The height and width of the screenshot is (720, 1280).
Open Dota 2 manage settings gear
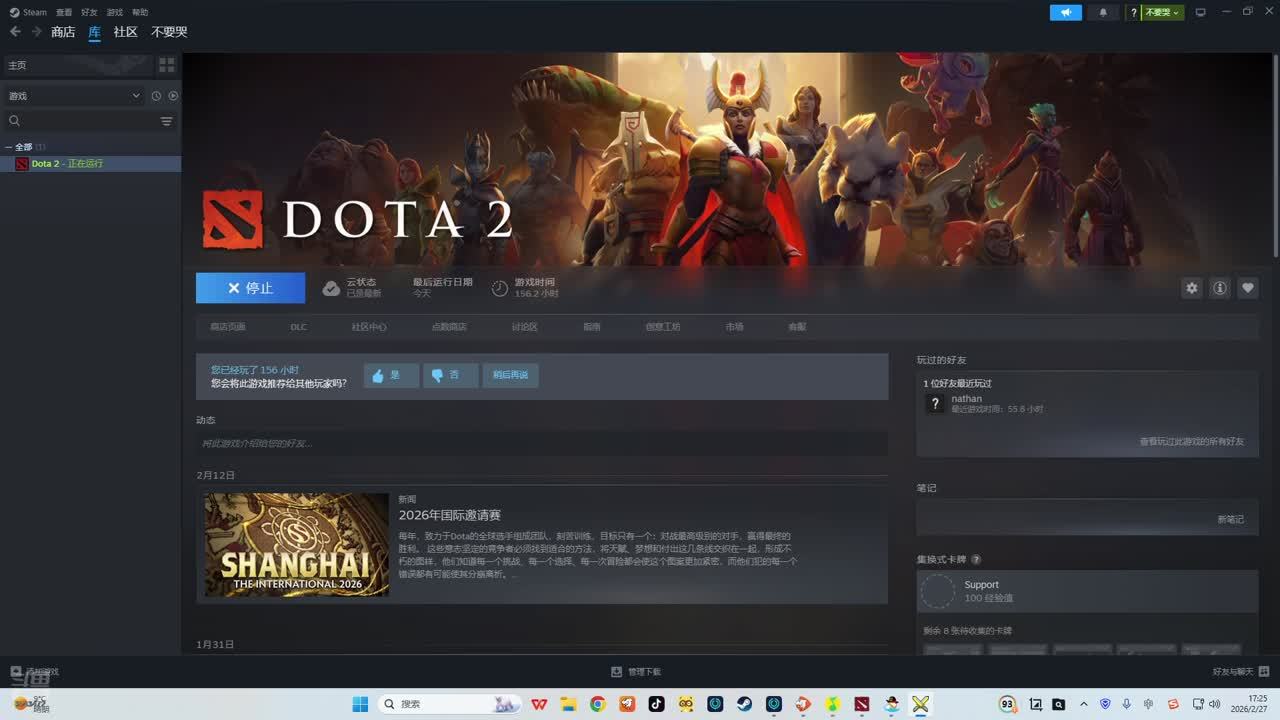pos(1192,288)
